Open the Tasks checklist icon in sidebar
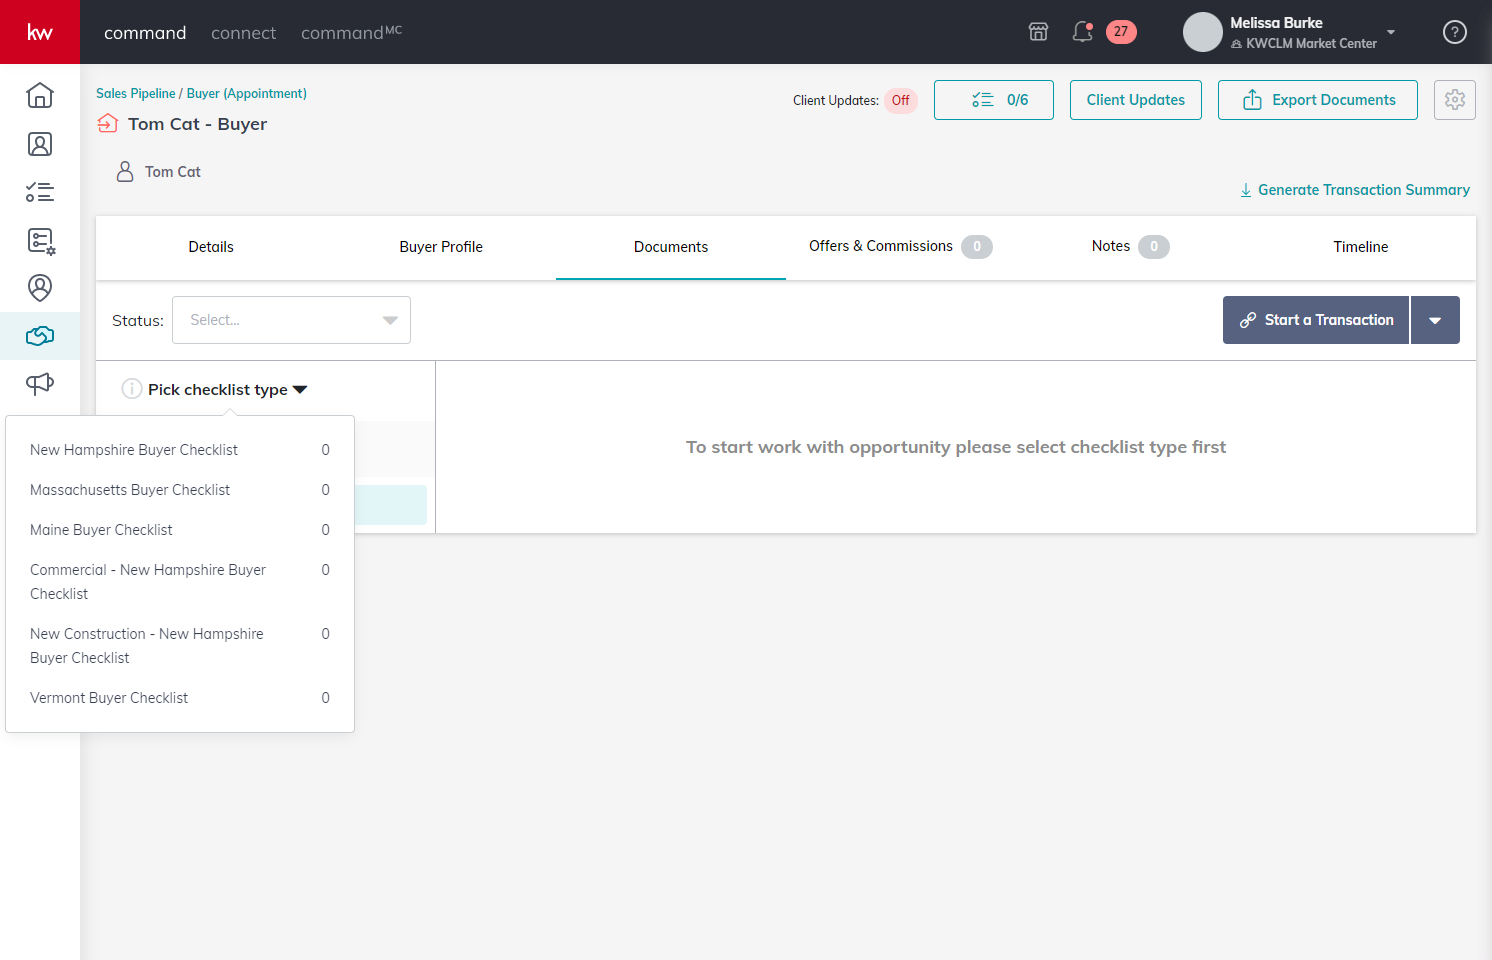Viewport: 1492px width, 960px height. pyautogui.click(x=40, y=192)
